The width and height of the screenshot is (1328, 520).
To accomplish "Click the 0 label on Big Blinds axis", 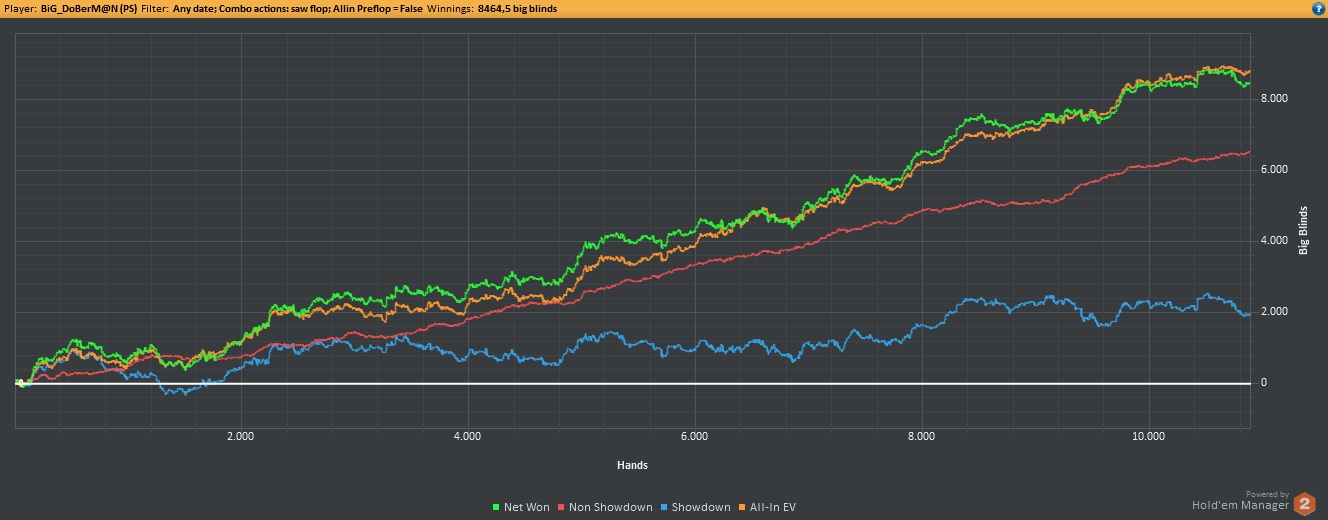I will pyautogui.click(x=1263, y=383).
